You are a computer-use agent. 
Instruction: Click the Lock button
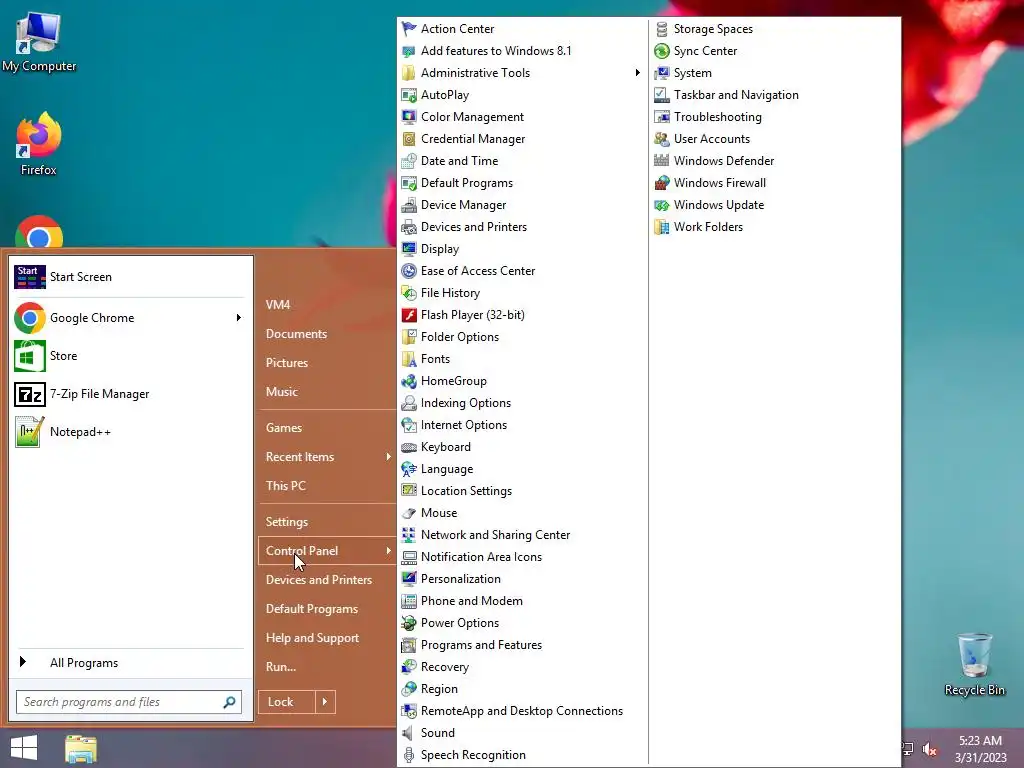[287, 702]
